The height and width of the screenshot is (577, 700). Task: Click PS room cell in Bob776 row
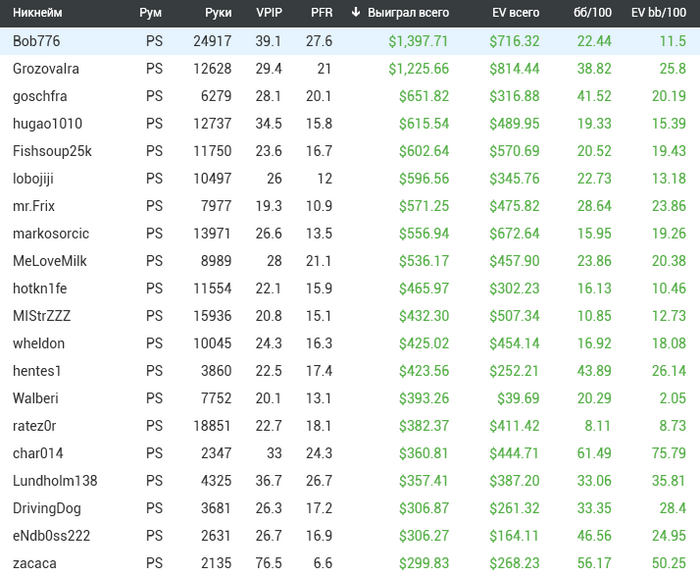click(154, 41)
